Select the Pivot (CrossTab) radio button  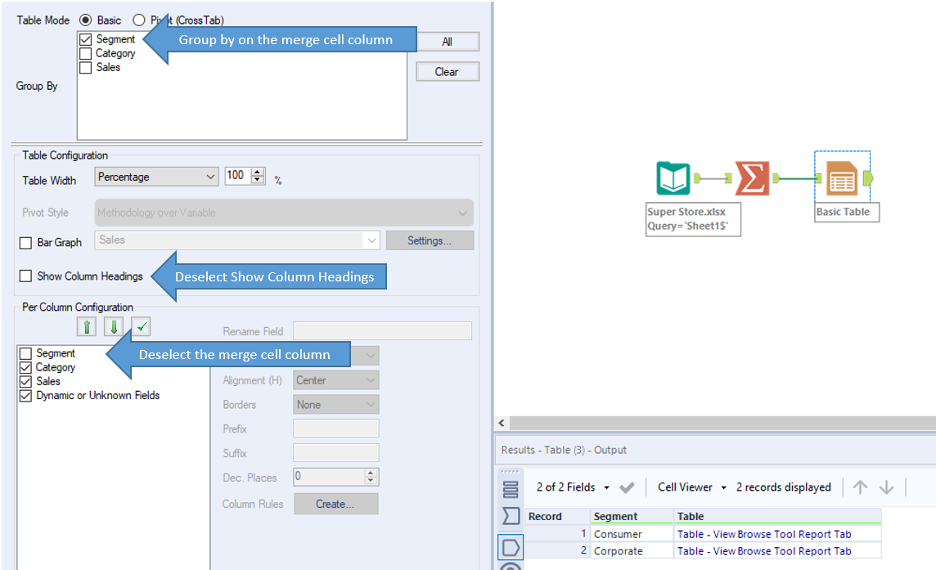pyautogui.click(x=139, y=20)
